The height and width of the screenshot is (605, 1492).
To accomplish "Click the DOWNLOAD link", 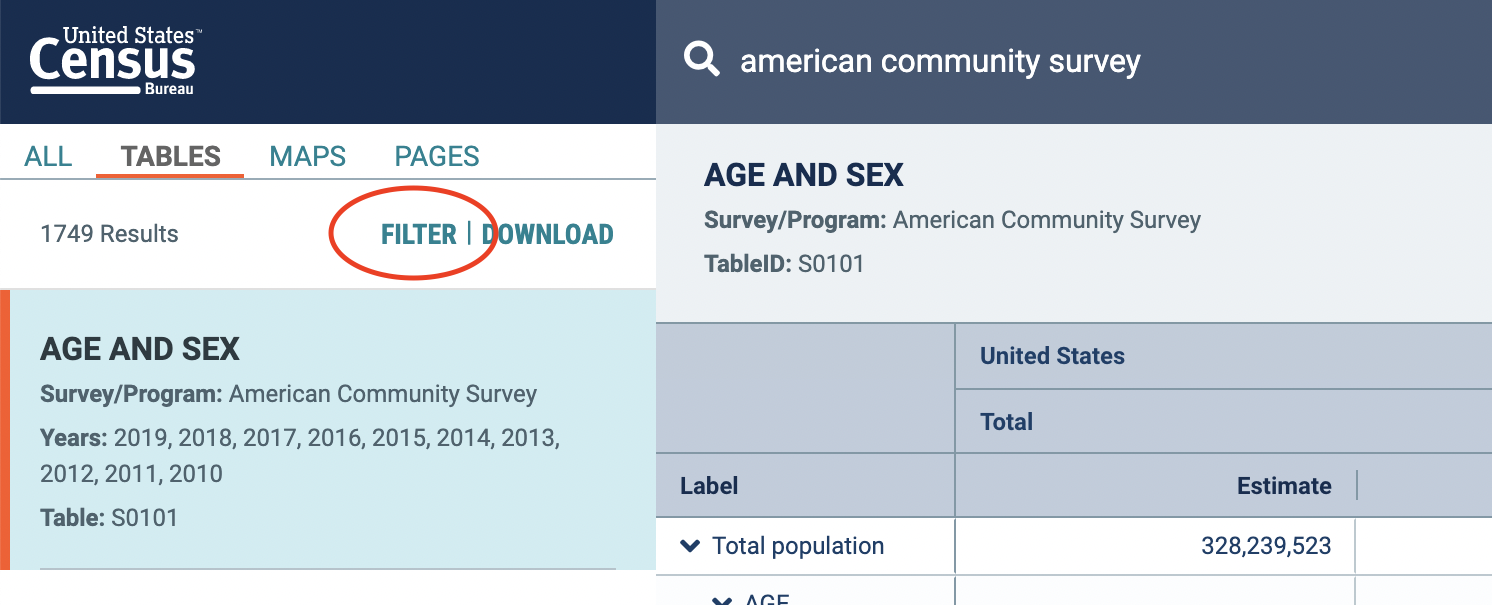I will (548, 234).
